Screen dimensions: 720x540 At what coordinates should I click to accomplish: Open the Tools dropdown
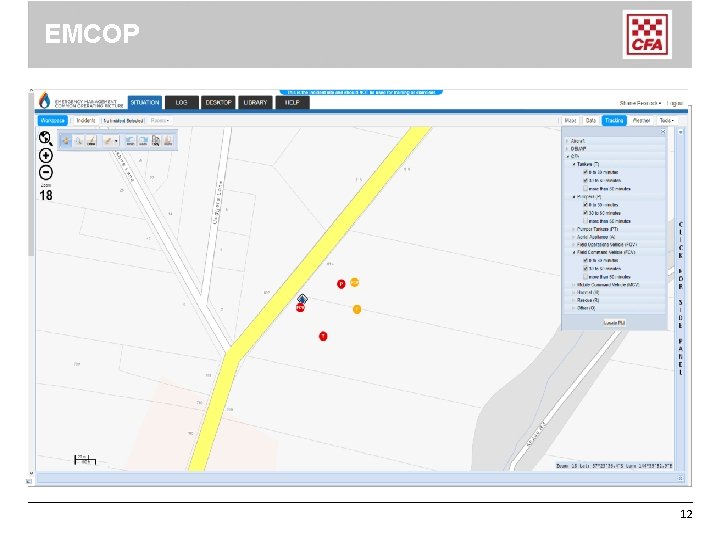(x=666, y=120)
